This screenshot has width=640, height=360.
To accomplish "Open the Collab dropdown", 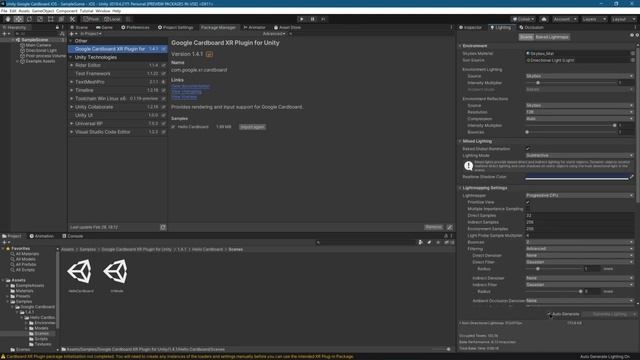I will 523,19.
